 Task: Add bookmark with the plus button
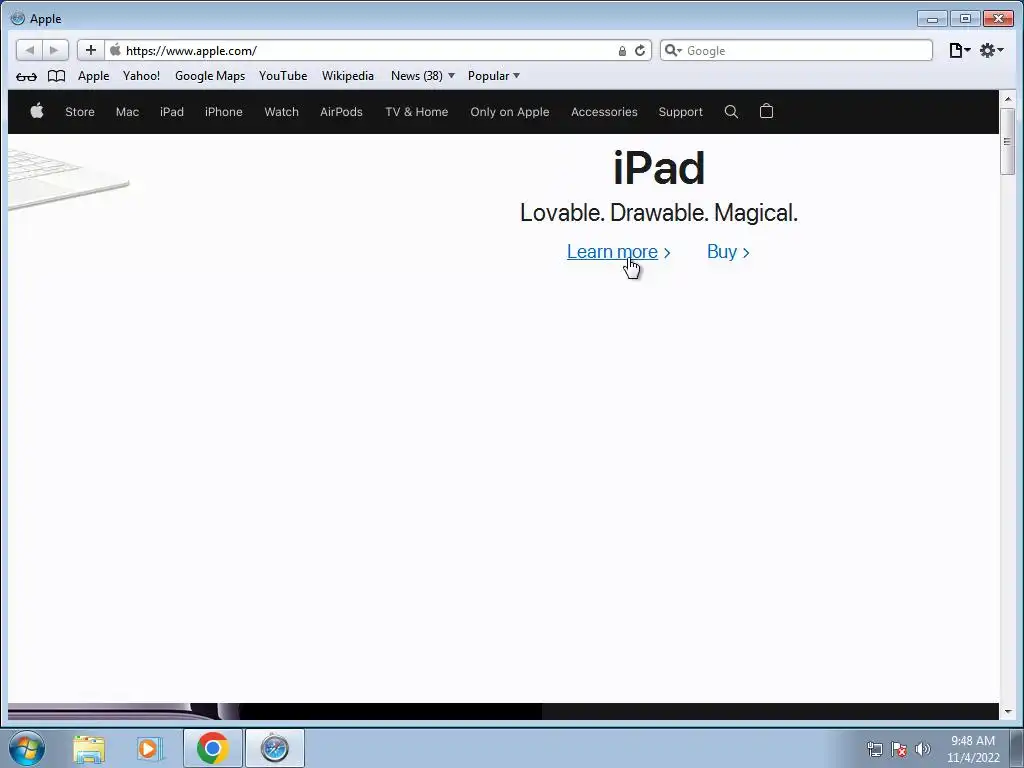(x=91, y=50)
